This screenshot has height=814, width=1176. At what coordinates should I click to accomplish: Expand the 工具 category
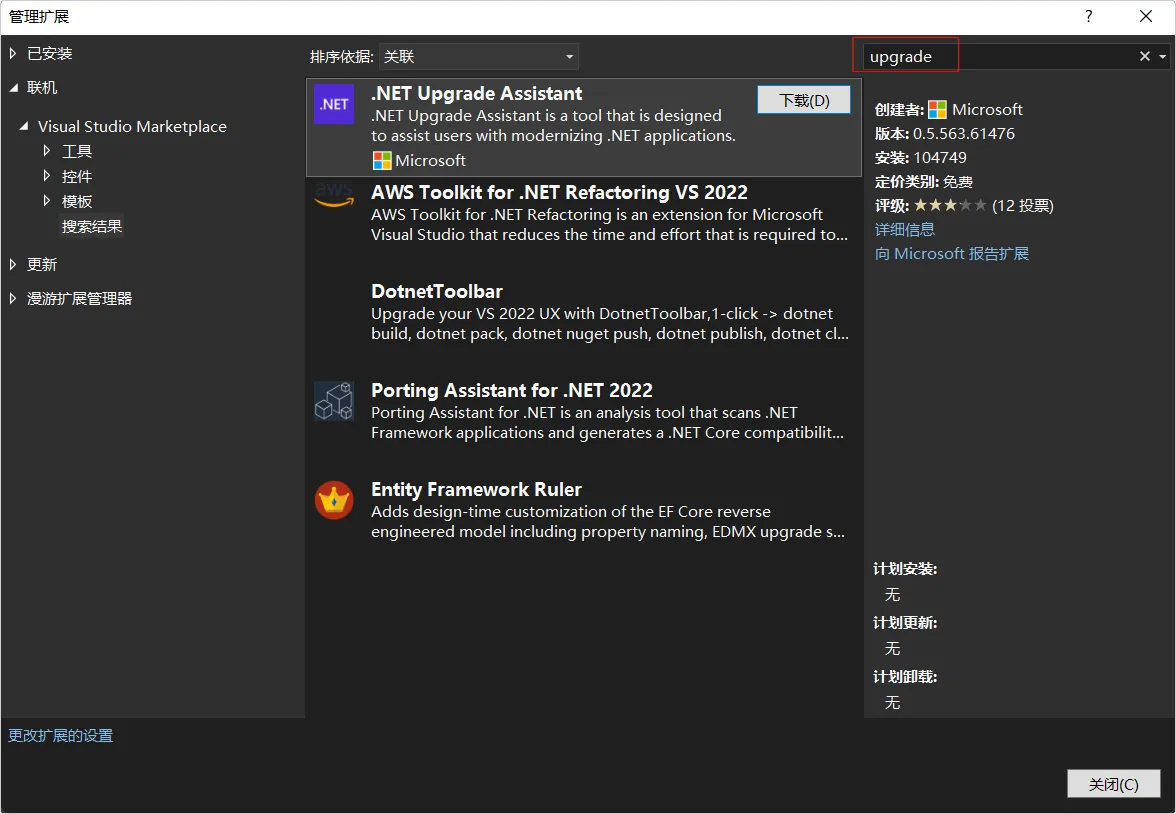coord(46,151)
